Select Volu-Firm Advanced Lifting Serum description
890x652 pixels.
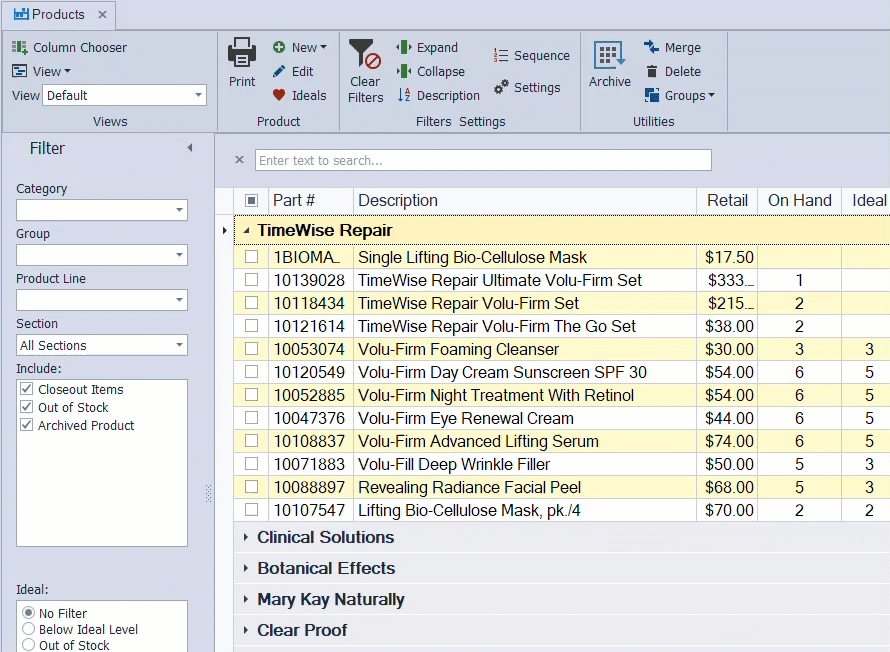478,441
